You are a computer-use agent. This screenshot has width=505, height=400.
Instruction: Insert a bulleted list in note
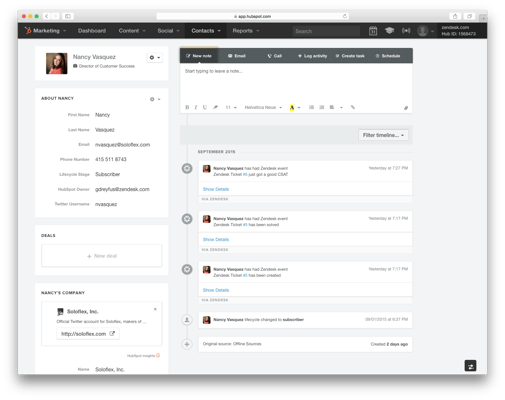(311, 107)
